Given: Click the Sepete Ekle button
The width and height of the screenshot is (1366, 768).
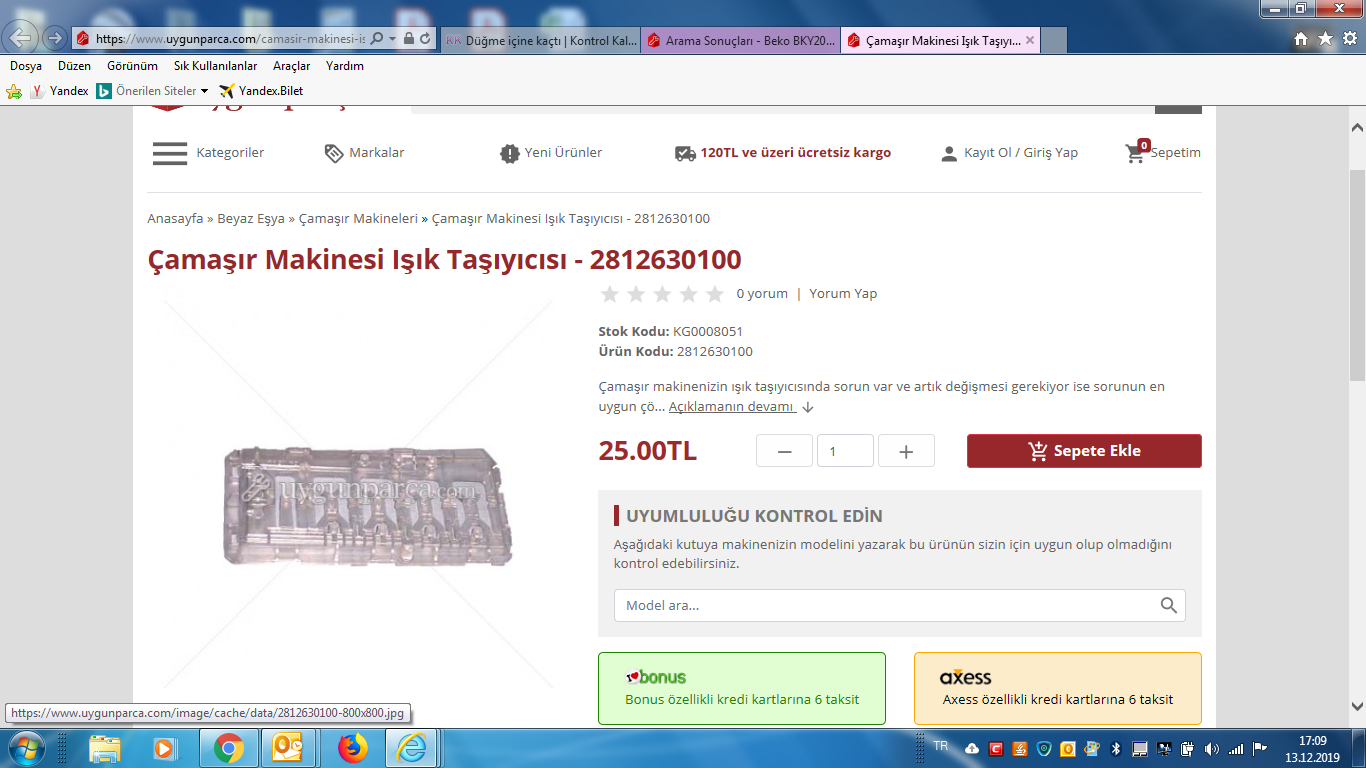Looking at the screenshot, I should (1084, 451).
